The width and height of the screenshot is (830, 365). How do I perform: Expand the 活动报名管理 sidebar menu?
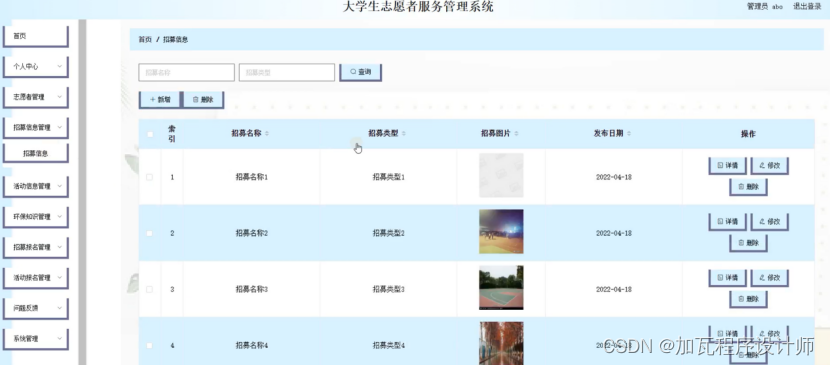[x=35, y=278]
